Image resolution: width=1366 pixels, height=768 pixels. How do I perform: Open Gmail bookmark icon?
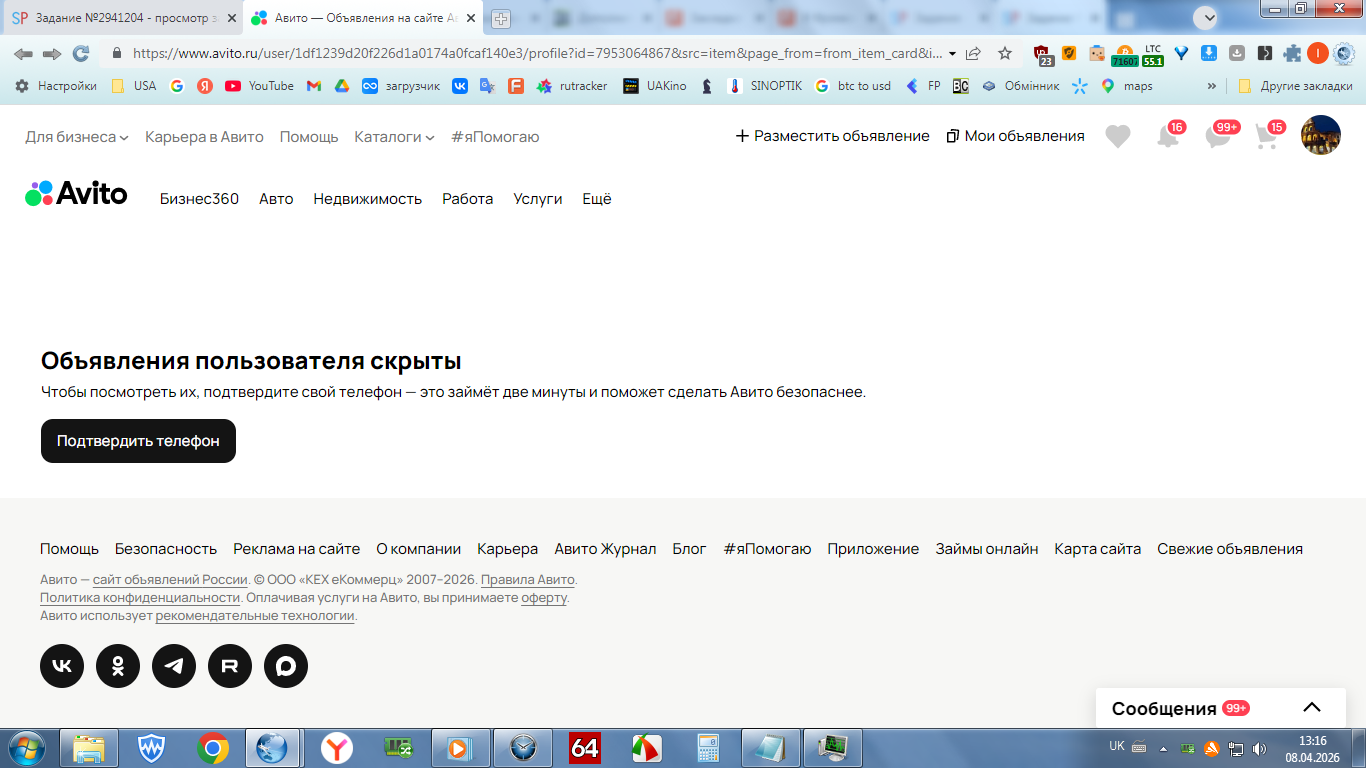point(313,86)
